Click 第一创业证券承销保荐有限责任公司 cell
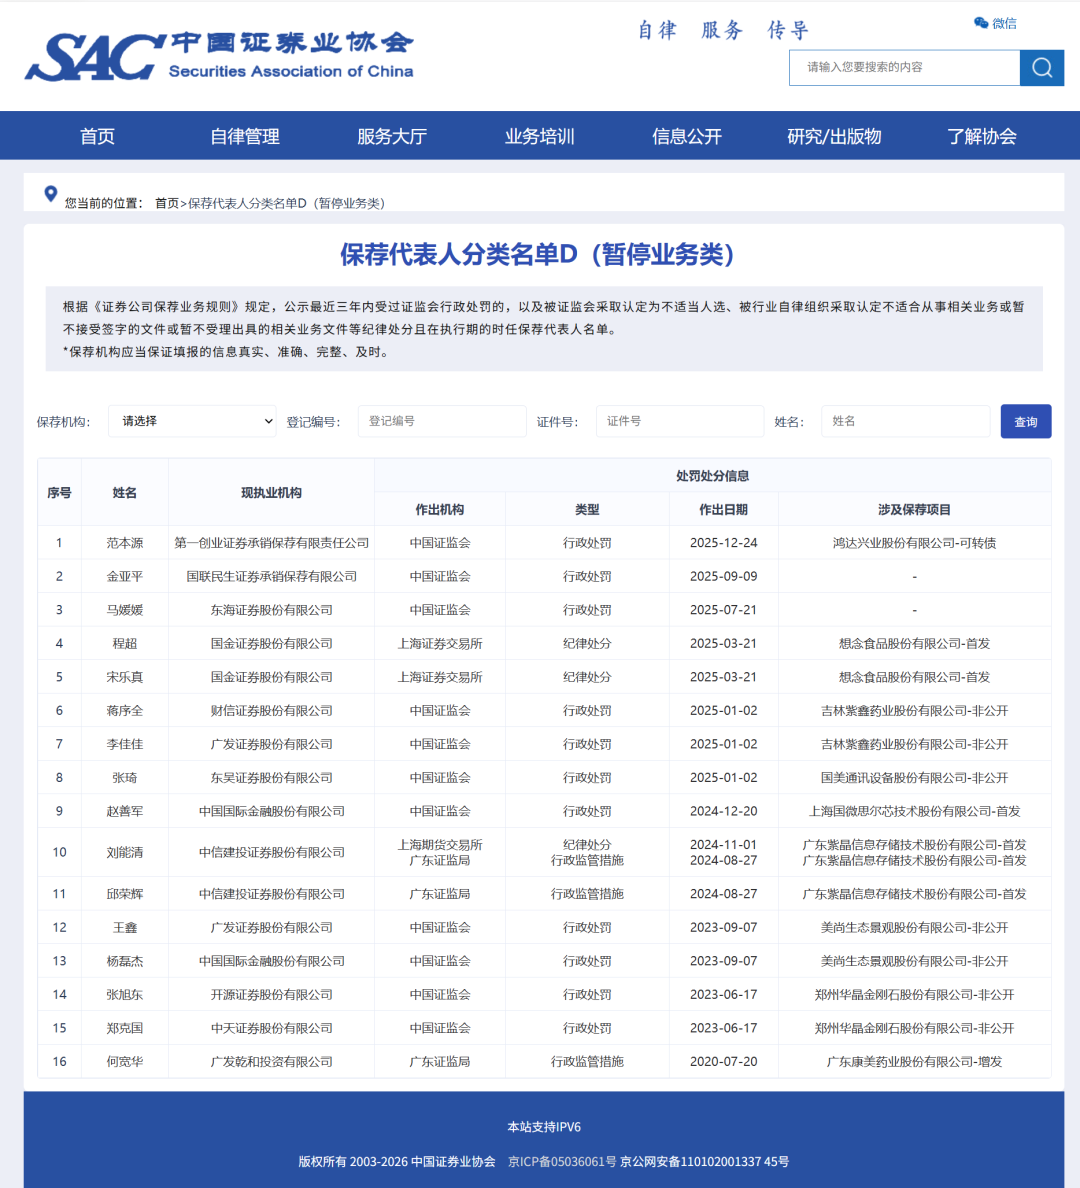Image resolution: width=1080 pixels, height=1188 pixels. pos(271,543)
